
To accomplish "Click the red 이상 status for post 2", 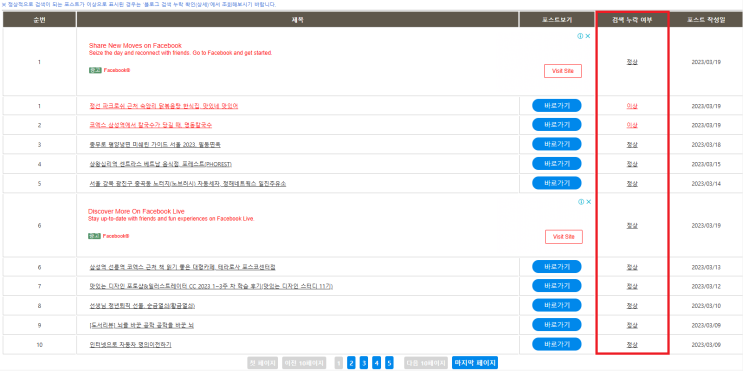I will [632, 125].
